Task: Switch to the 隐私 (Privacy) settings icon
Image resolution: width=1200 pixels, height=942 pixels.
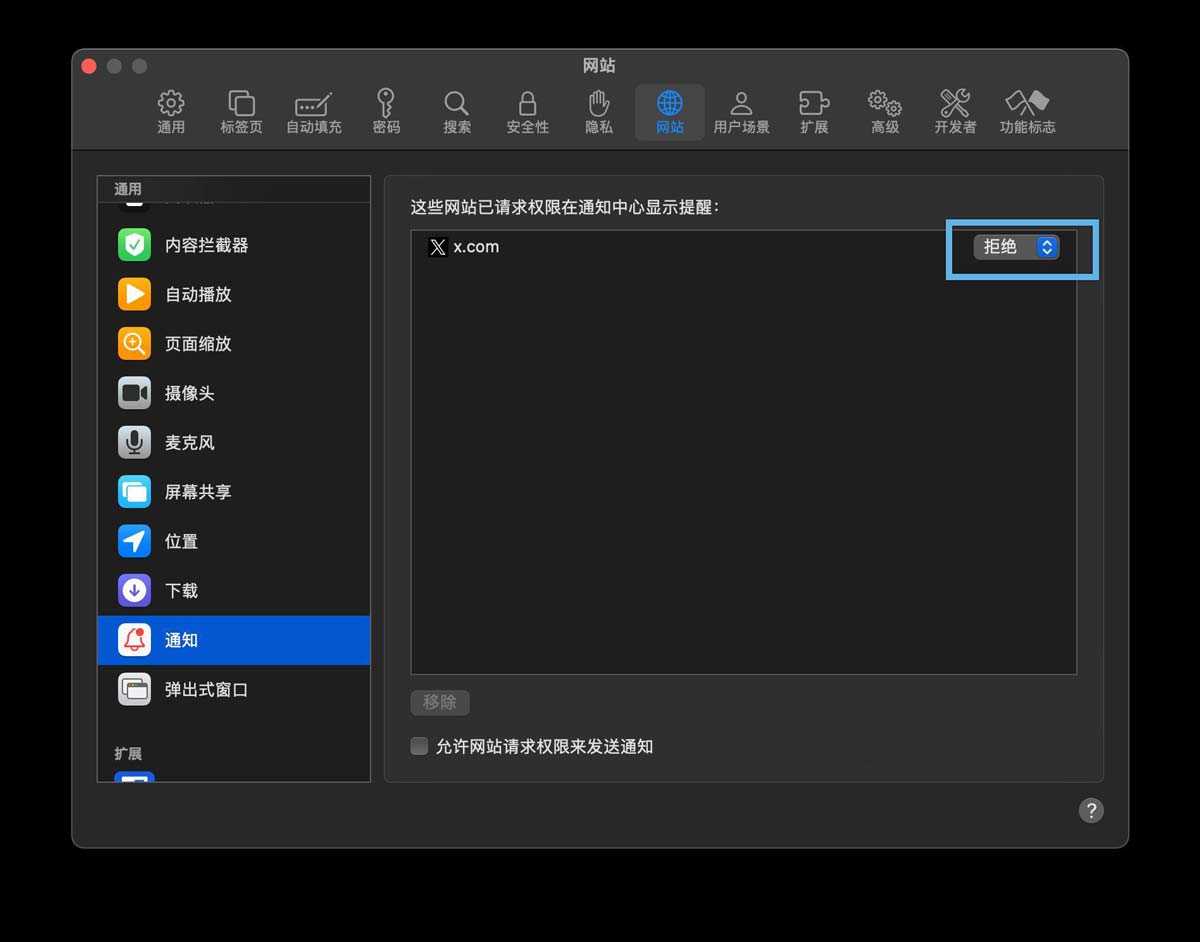Action: 598,110
